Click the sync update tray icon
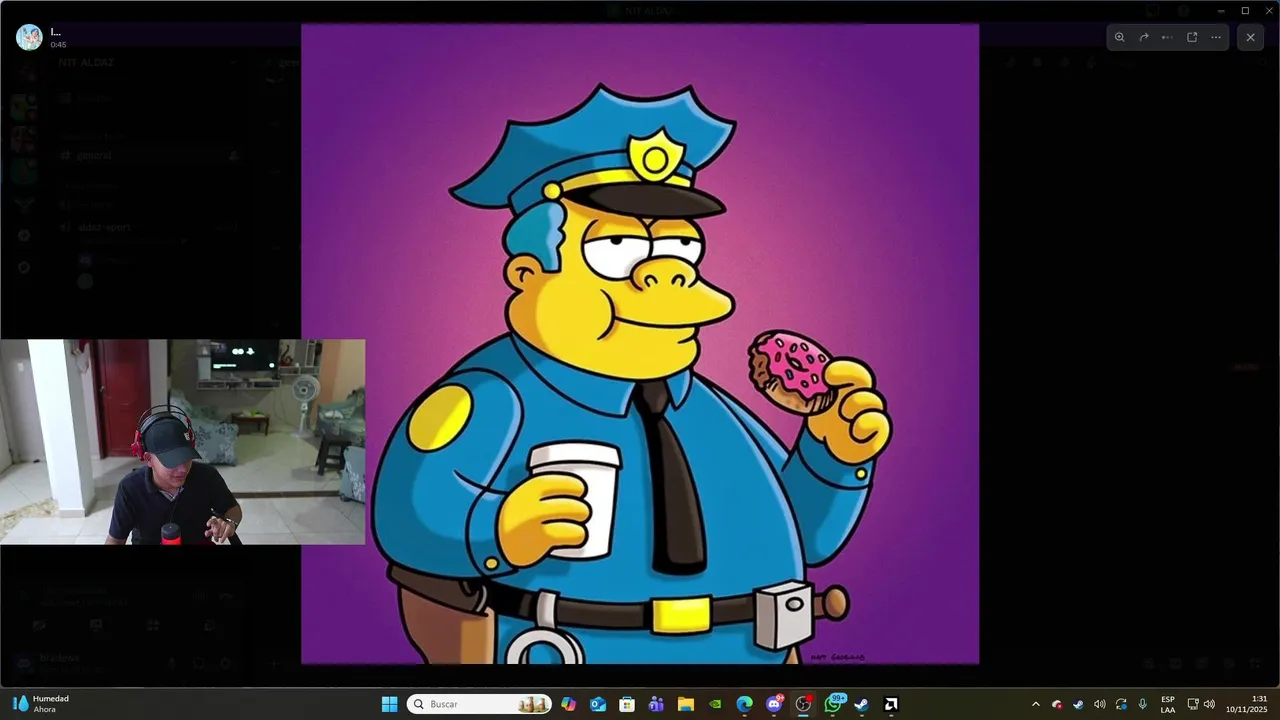The height and width of the screenshot is (720, 1280). [1121, 704]
